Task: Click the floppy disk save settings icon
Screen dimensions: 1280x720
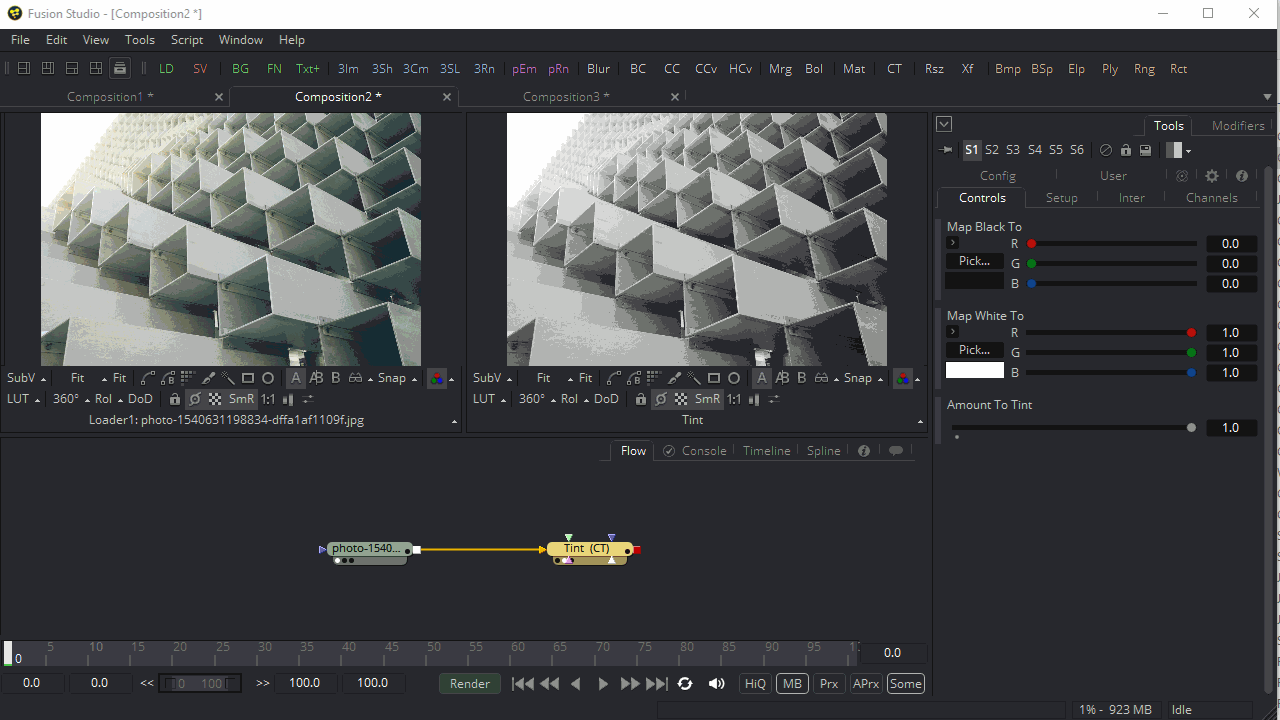Action: click(1146, 150)
